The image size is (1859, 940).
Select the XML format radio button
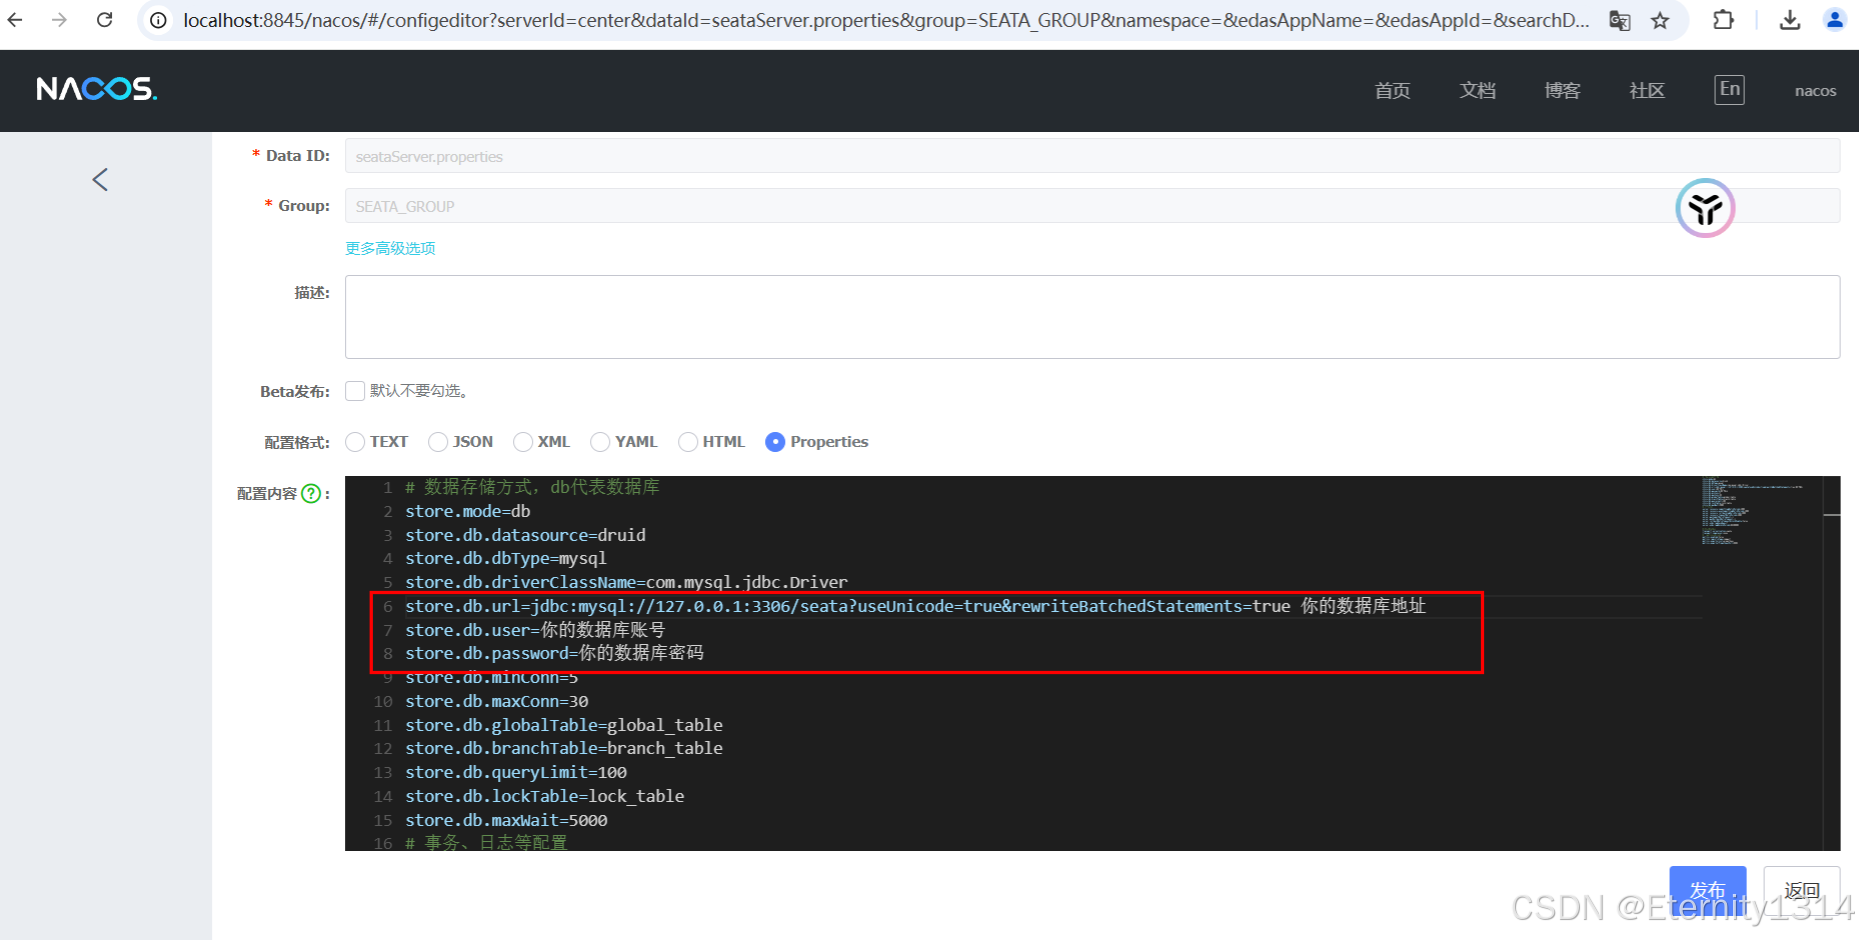coord(523,442)
